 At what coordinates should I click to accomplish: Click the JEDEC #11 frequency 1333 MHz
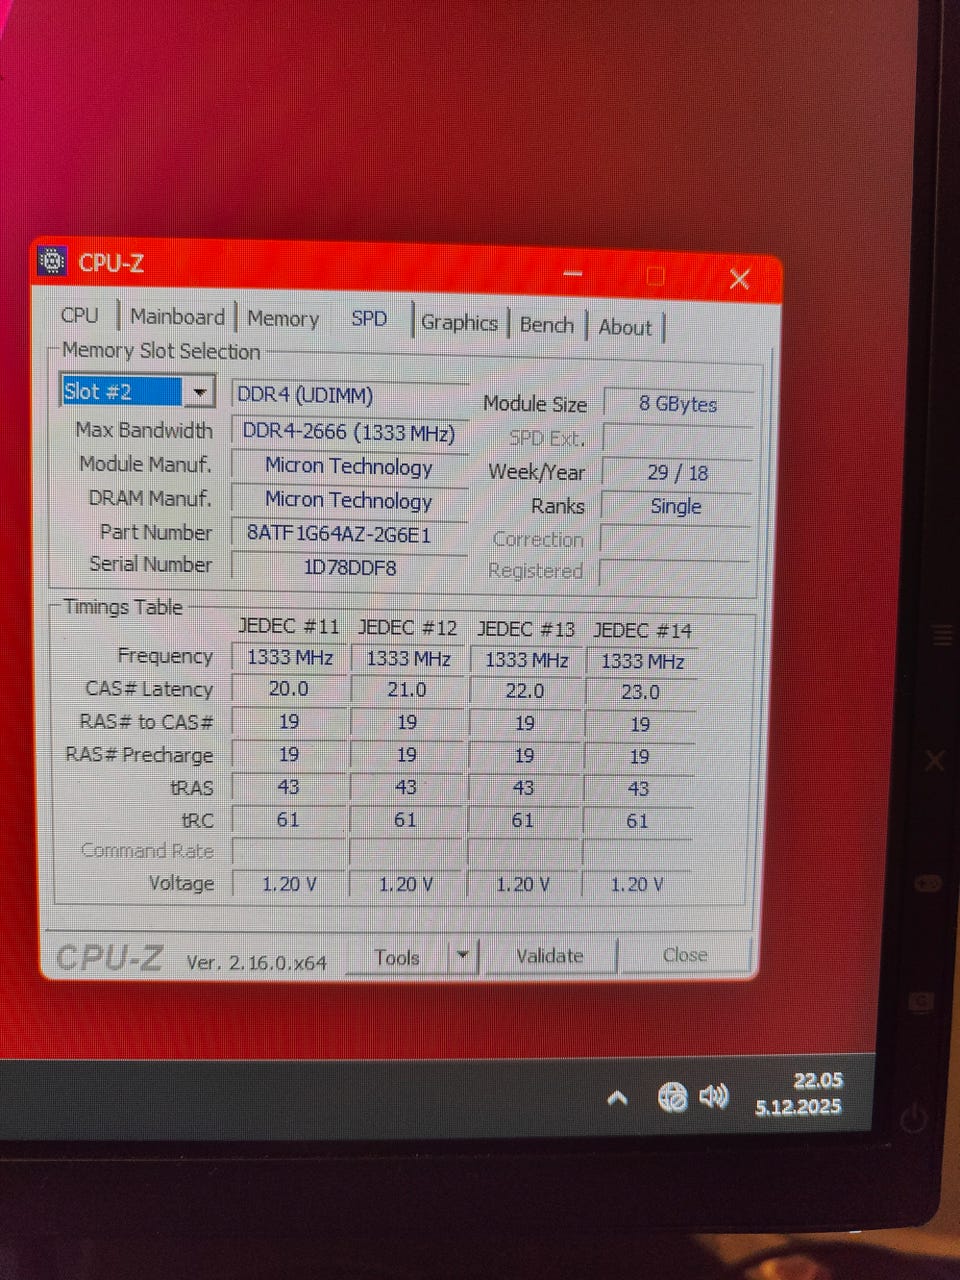(290, 657)
